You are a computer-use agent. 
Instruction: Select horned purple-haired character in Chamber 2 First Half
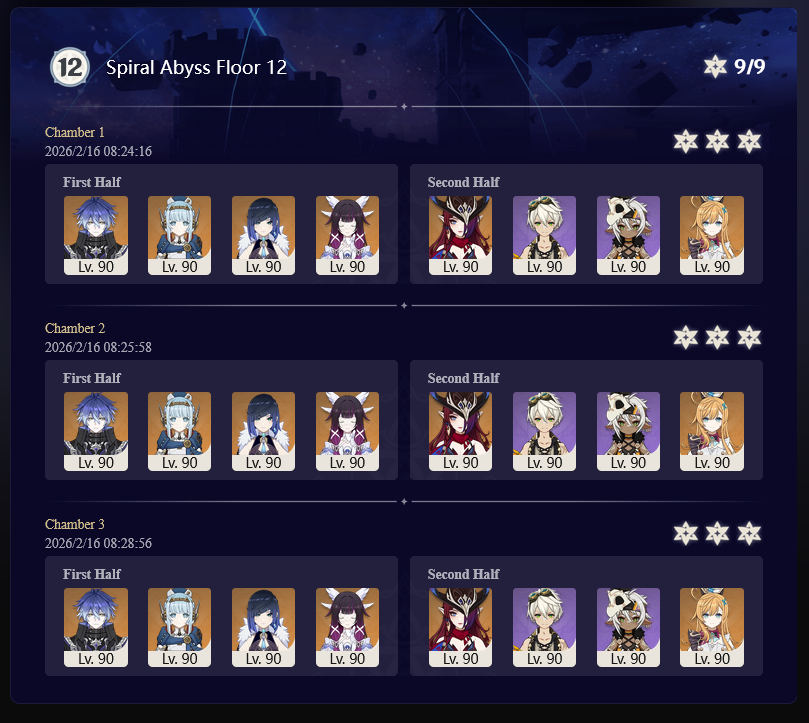[x=347, y=431]
